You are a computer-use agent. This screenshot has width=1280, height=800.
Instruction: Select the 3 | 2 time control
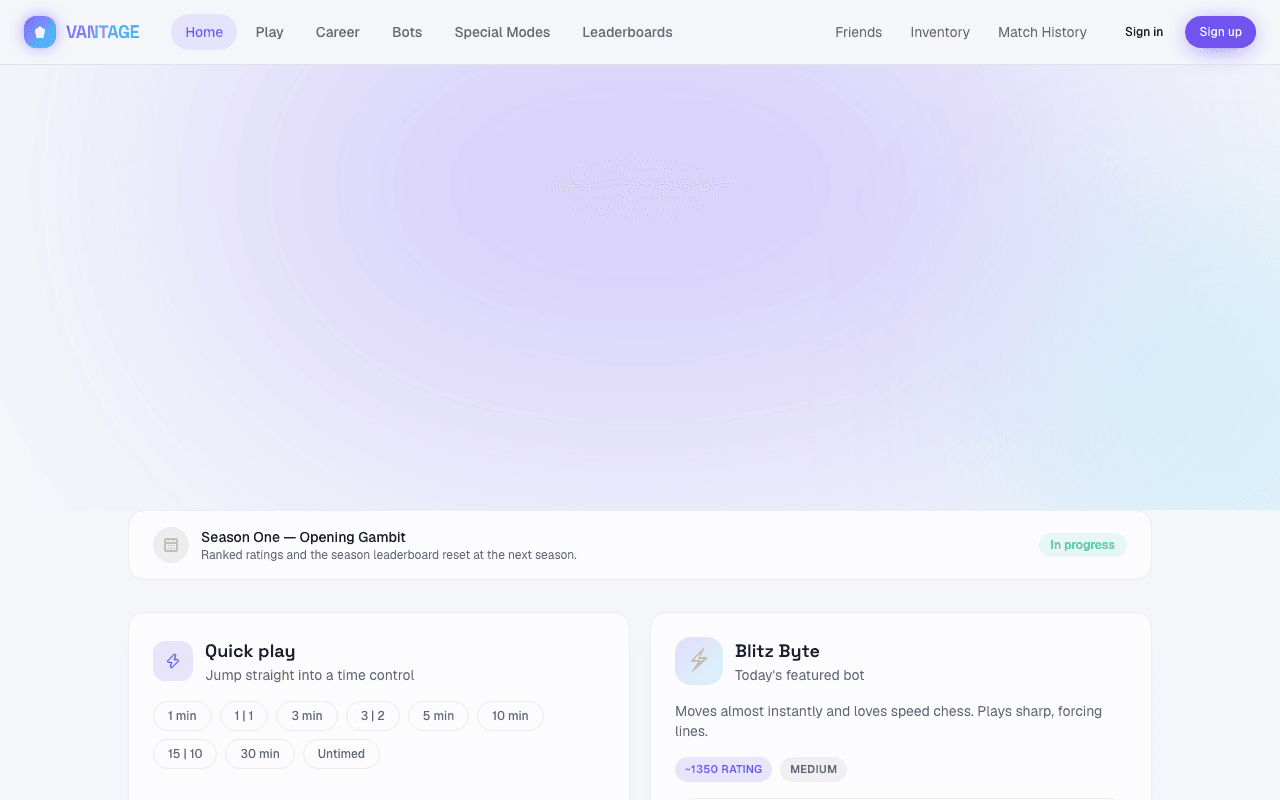373,716
